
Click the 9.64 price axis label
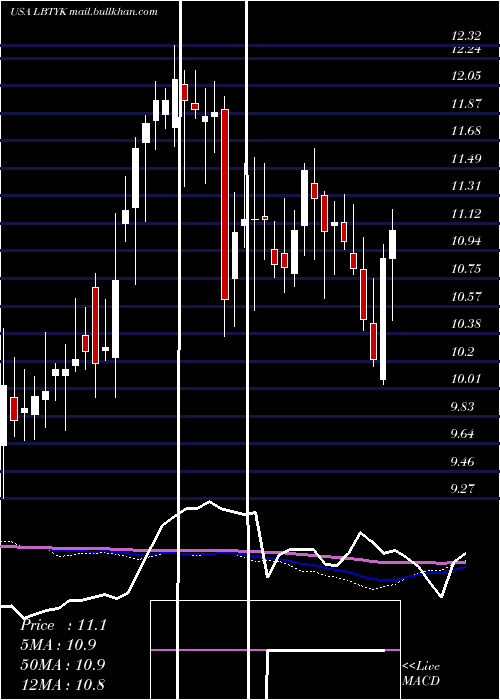point(462,434)
